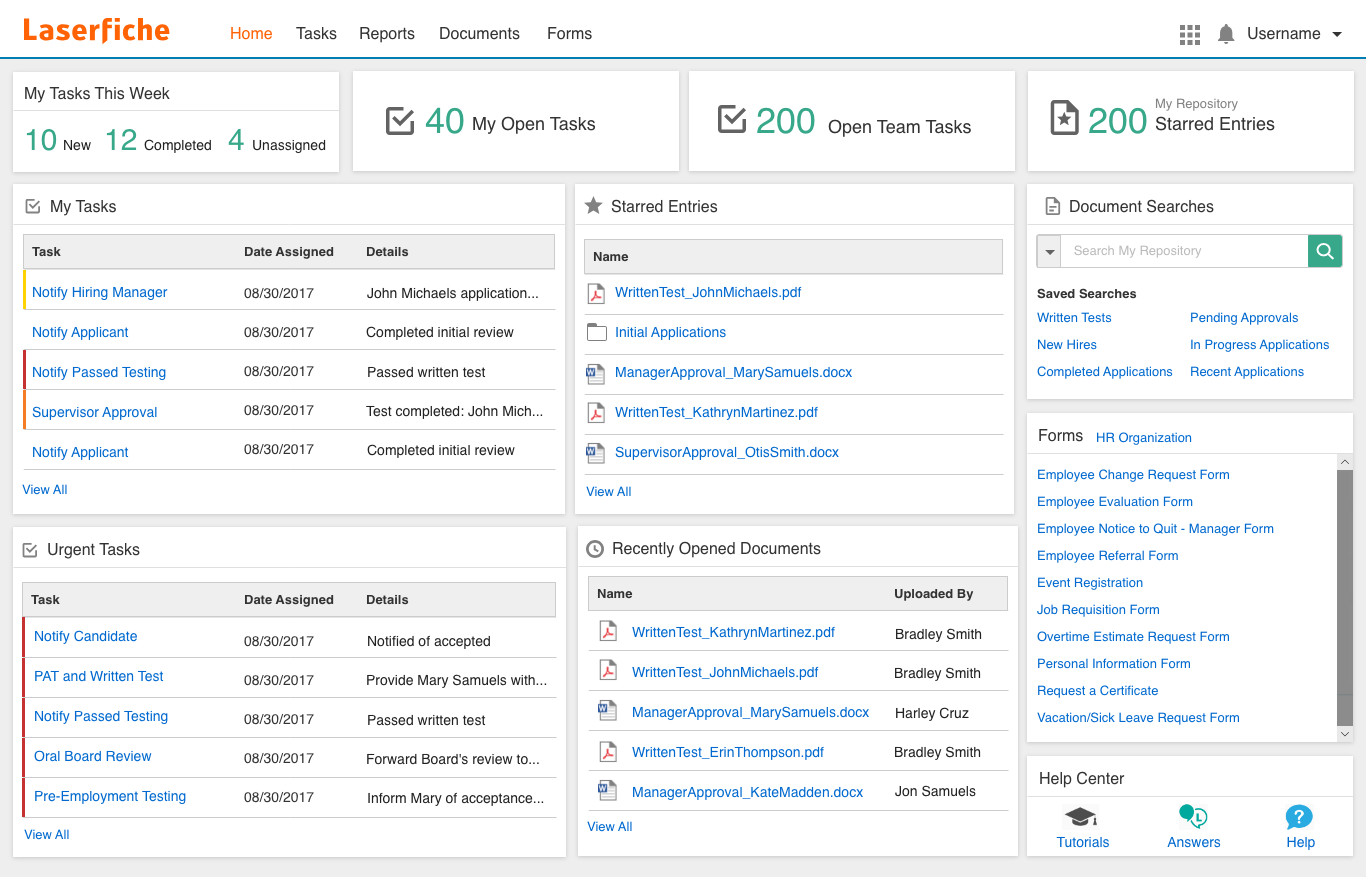The height and width of the screenshot is (877, 1366).
Task: Open the search scope dropdown beside the search field
Action: (x=1048, y=250)
